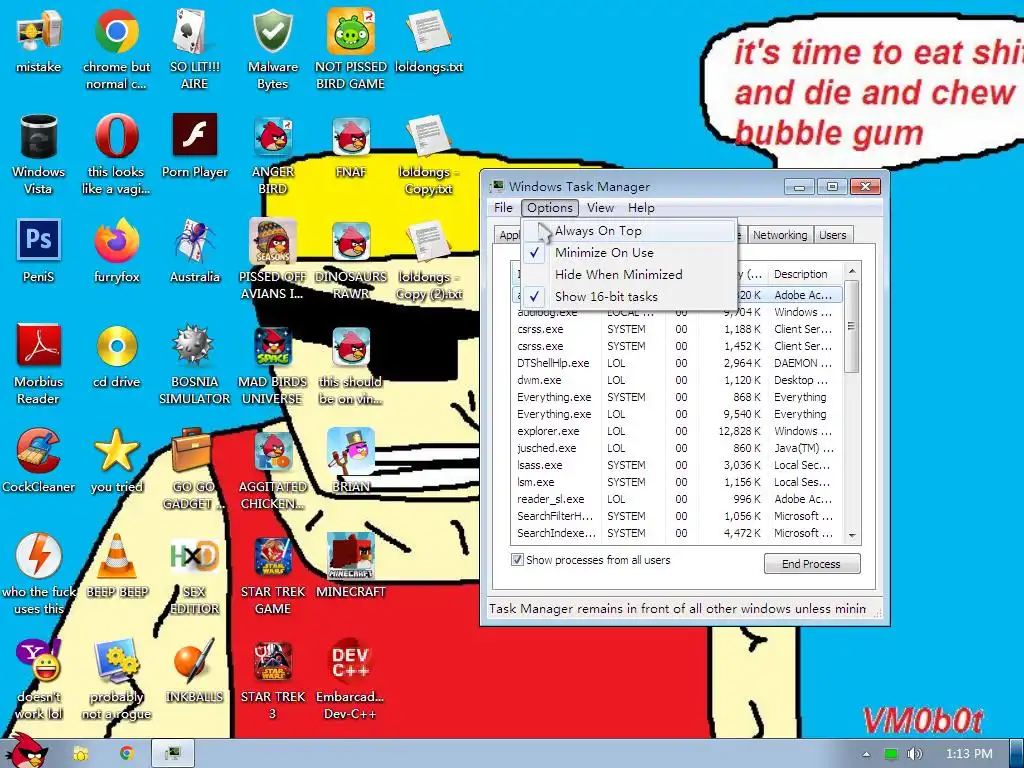Click the 1:13 PM taskbar clock
Image resolution: width=1024 pixels, height=768 pixels.
(x=969, y=754)
